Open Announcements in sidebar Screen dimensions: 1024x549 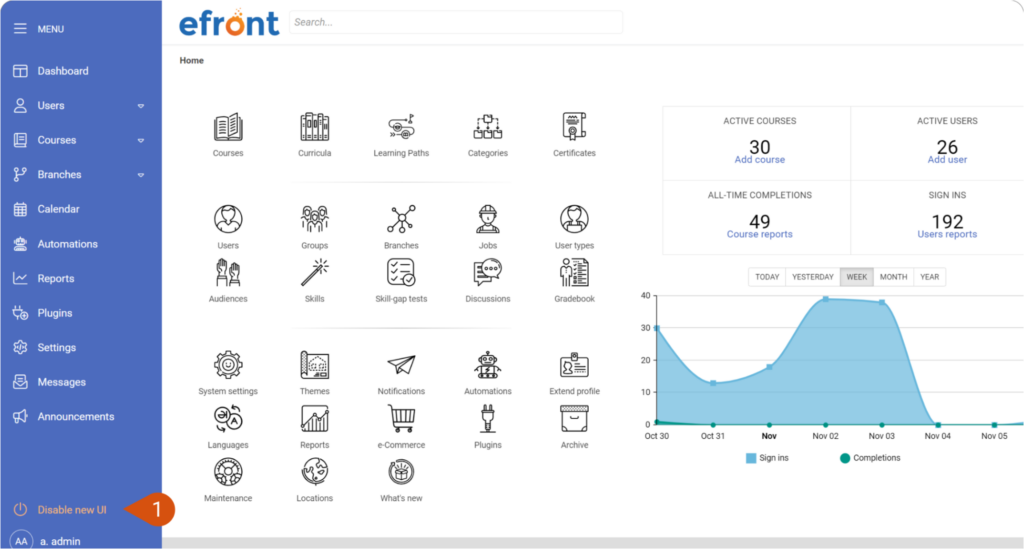tap(76, 417)
